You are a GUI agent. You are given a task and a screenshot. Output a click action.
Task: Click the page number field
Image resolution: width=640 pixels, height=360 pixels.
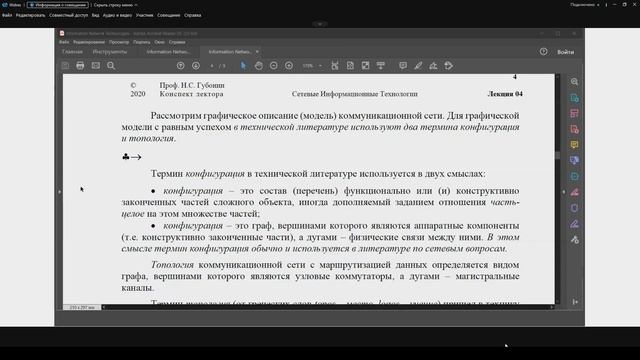pos(212,66)
